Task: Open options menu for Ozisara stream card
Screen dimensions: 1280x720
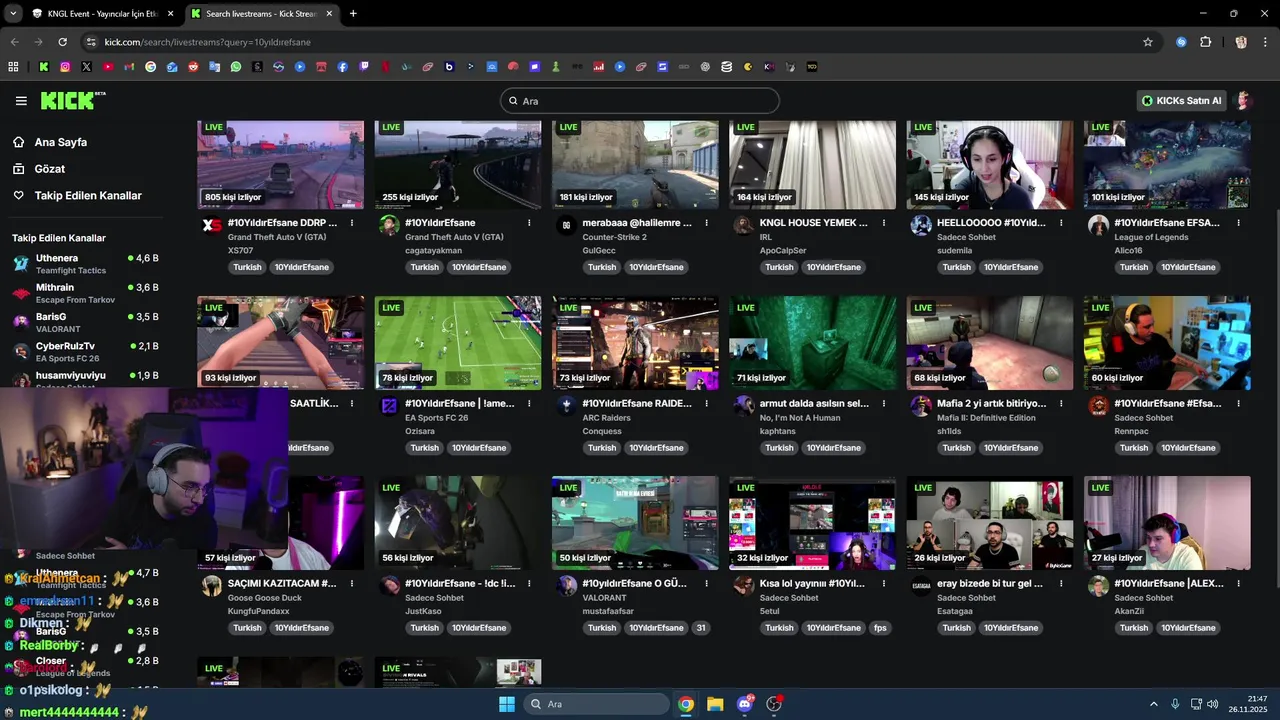Action: click(529, 404)
